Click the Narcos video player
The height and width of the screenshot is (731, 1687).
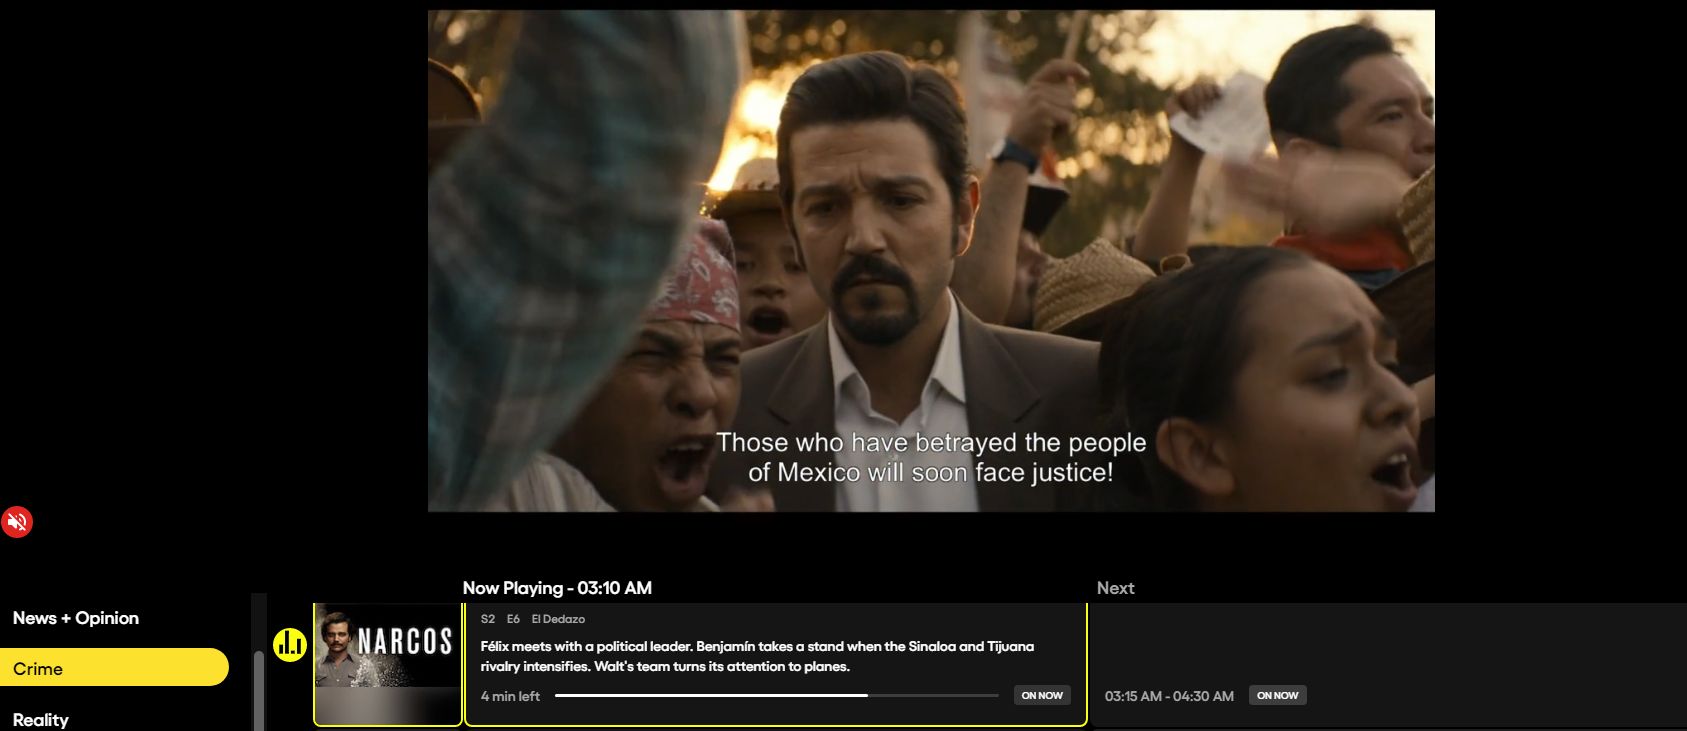[931, 261]
